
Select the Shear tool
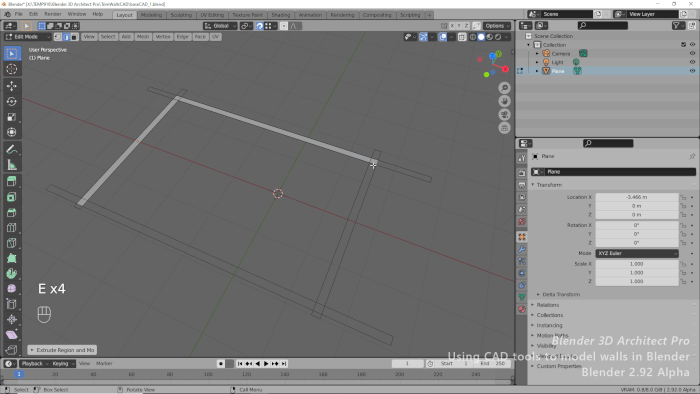pos(12,334)
